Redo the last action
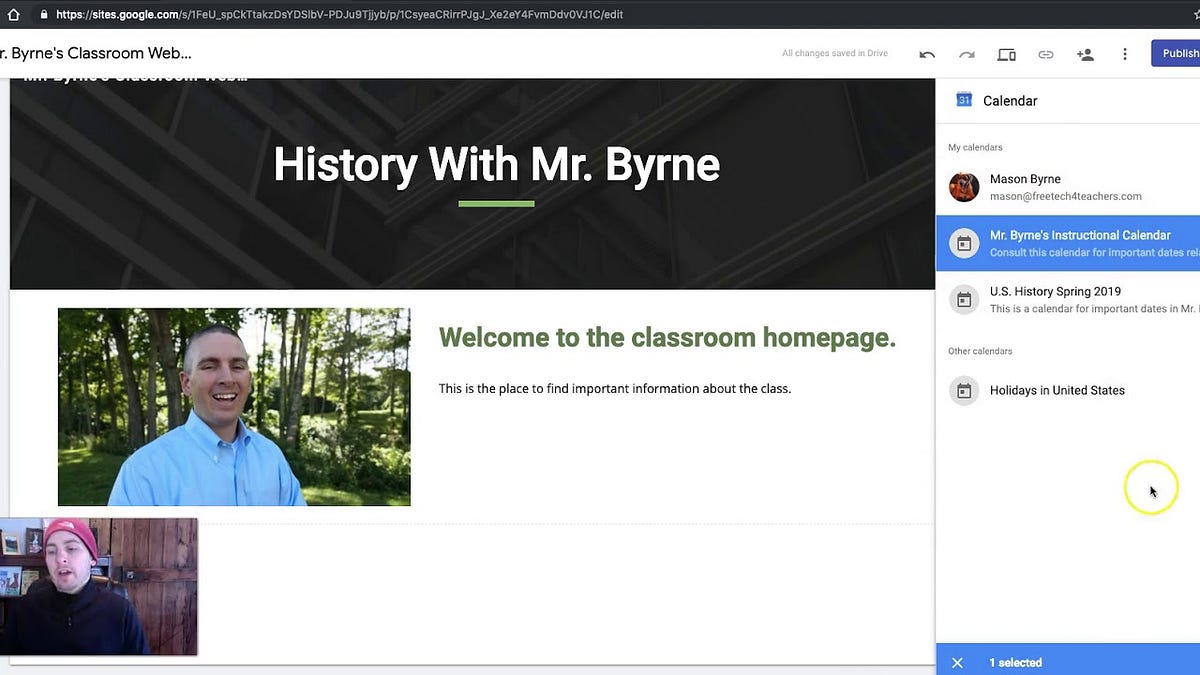1200x675 pixels. (x=966, y=53)
